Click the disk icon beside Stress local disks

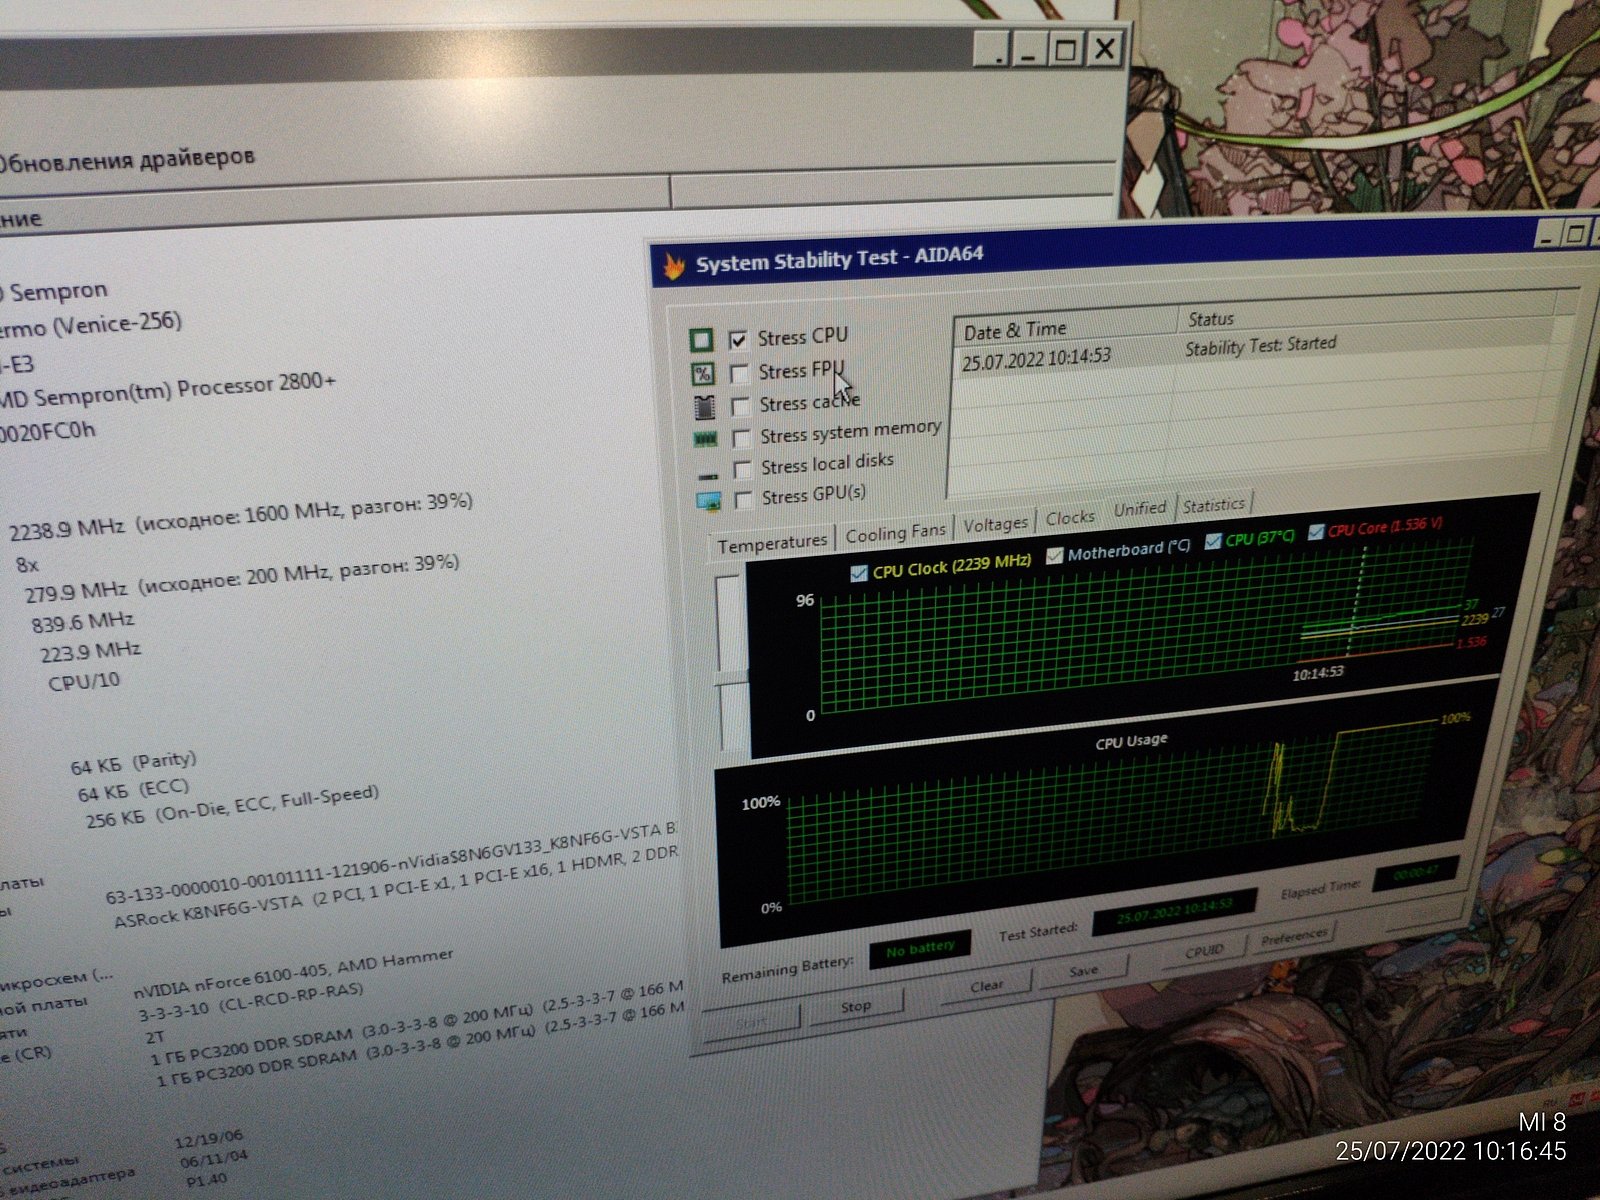(708, 475)
